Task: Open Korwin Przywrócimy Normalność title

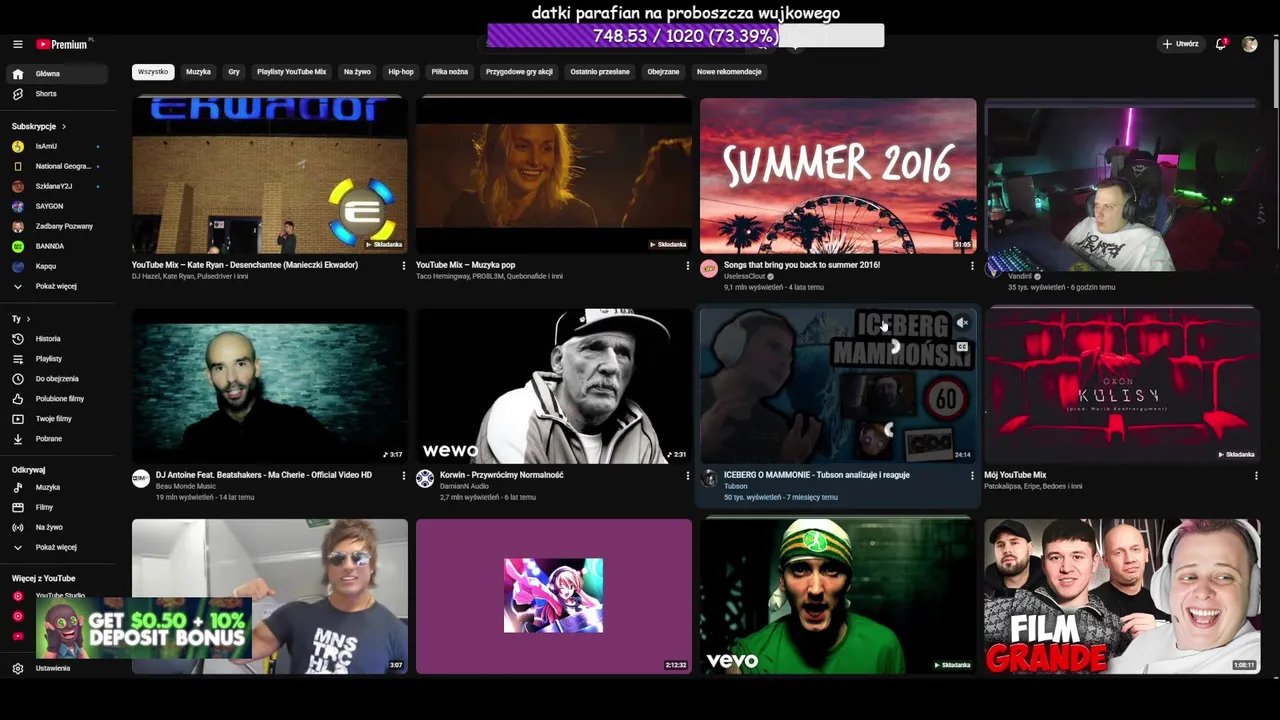Action: (502, 475)
